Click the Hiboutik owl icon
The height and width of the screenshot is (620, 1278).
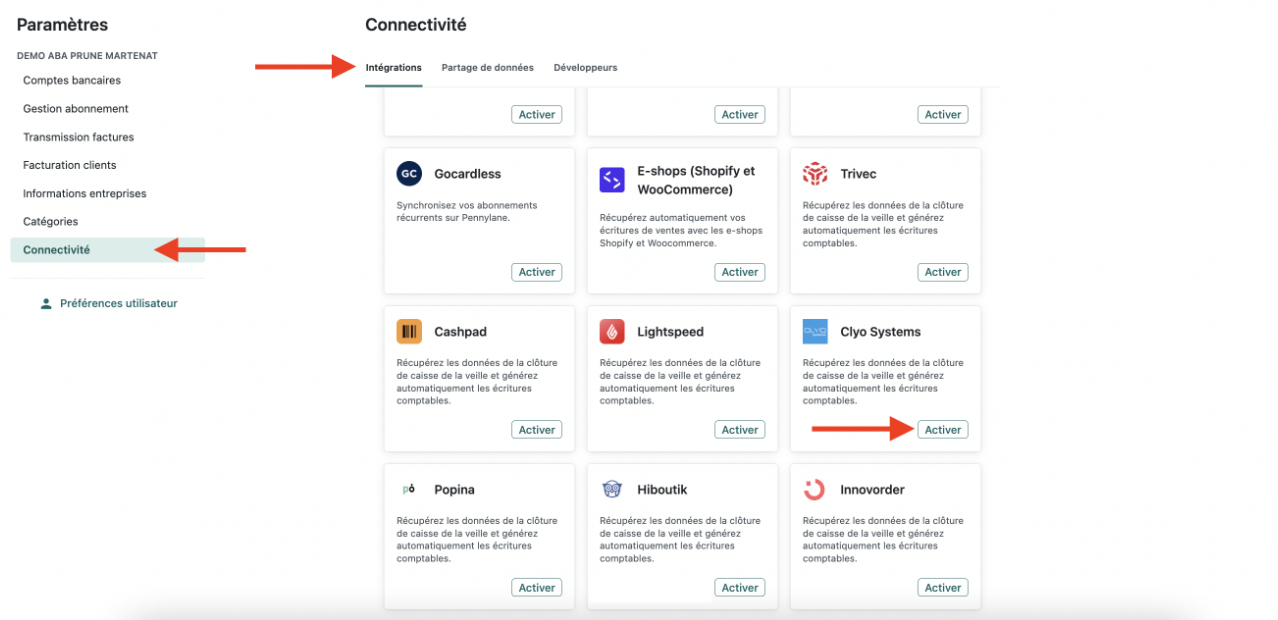(x=612, y=489)
